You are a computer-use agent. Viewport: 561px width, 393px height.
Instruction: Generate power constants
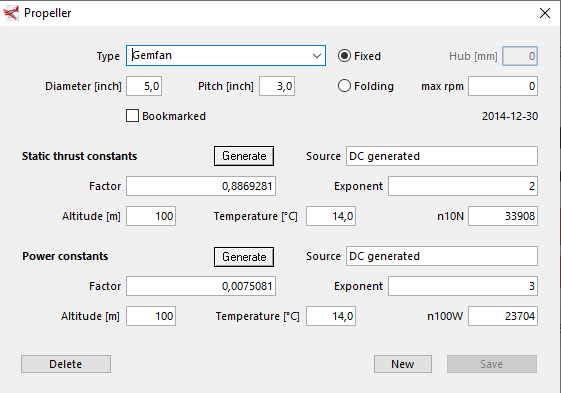(244, 257)
